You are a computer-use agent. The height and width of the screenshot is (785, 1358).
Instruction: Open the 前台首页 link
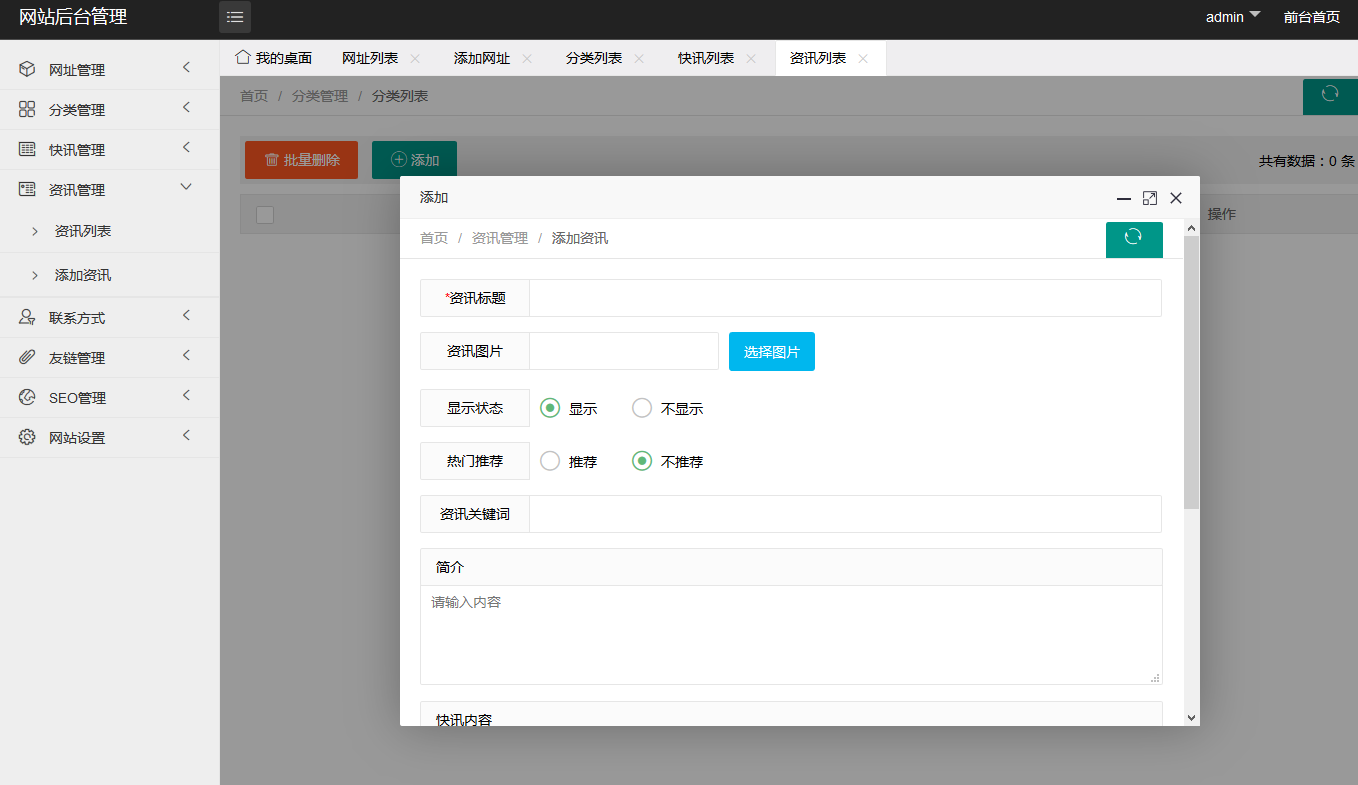[x=1311, y=17]
